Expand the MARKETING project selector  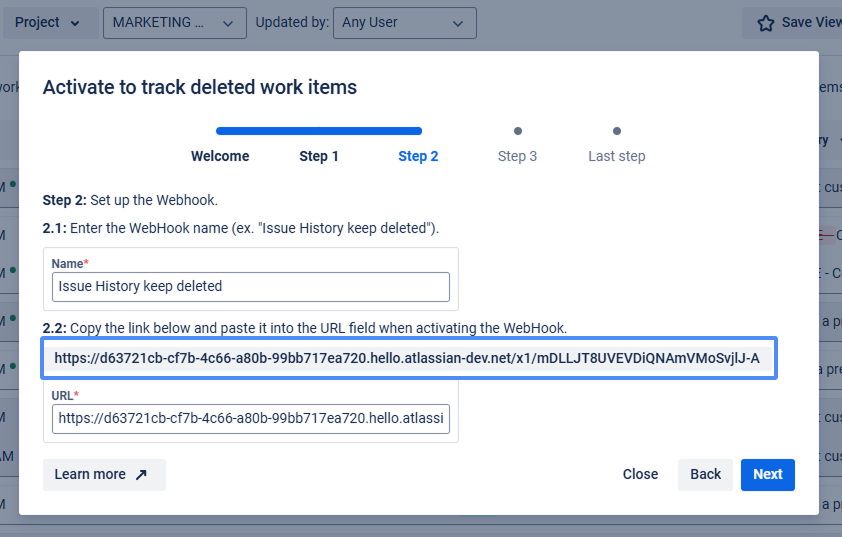(175, 23)
